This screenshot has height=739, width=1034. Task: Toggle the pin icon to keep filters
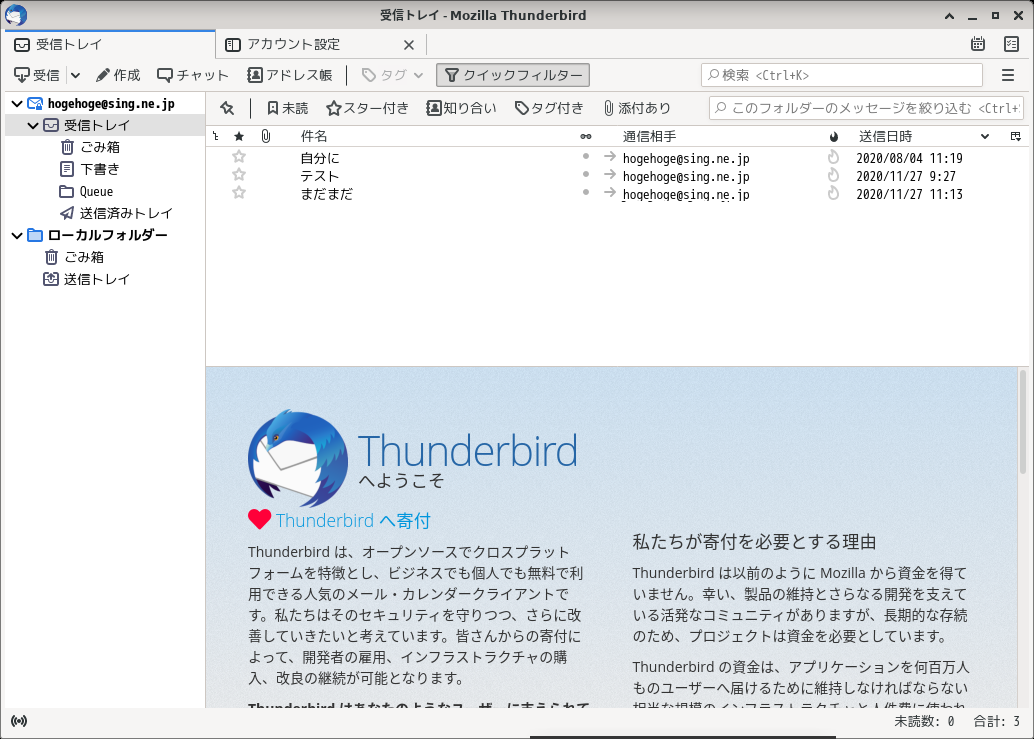(x=227, y=108)
